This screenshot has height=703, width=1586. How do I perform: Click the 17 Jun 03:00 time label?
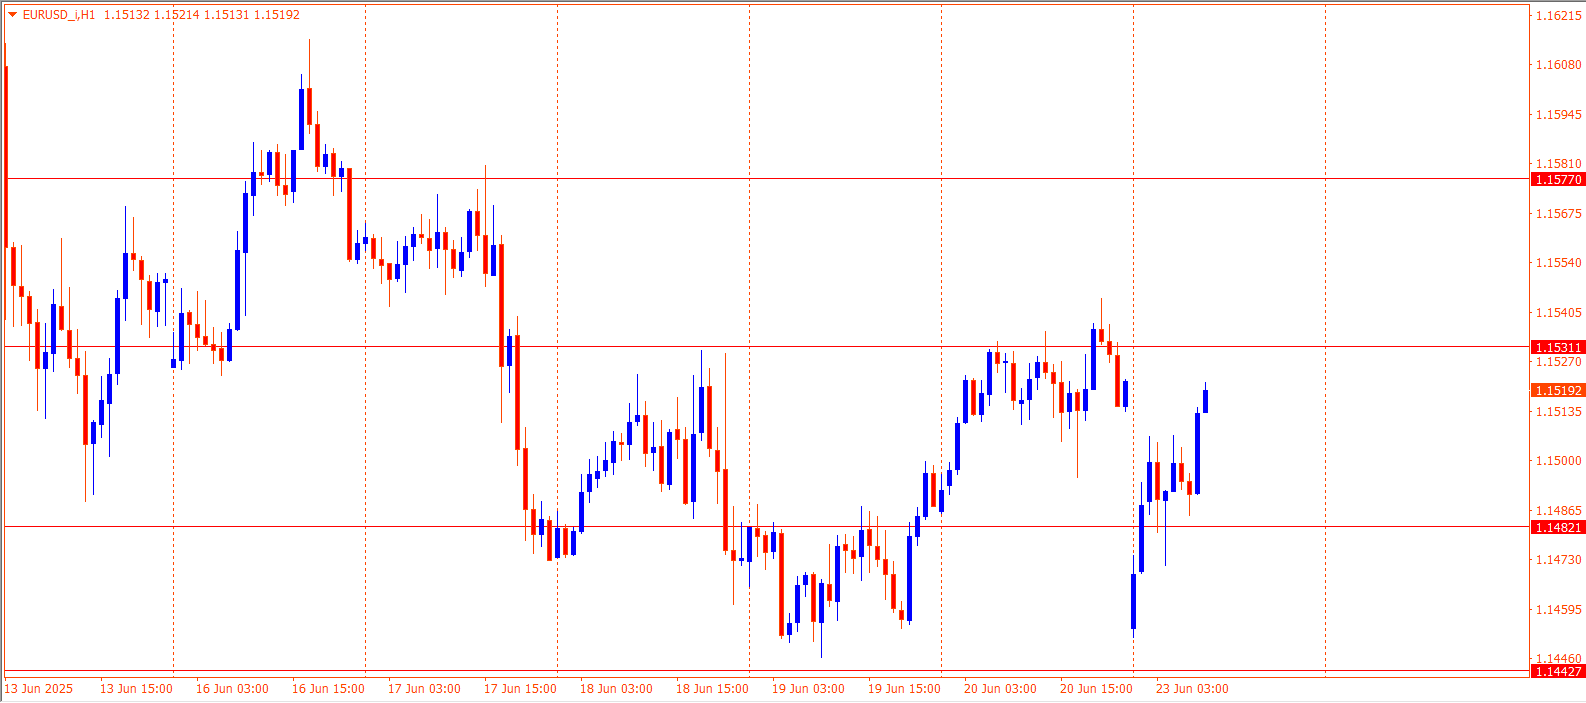point(424,689)
